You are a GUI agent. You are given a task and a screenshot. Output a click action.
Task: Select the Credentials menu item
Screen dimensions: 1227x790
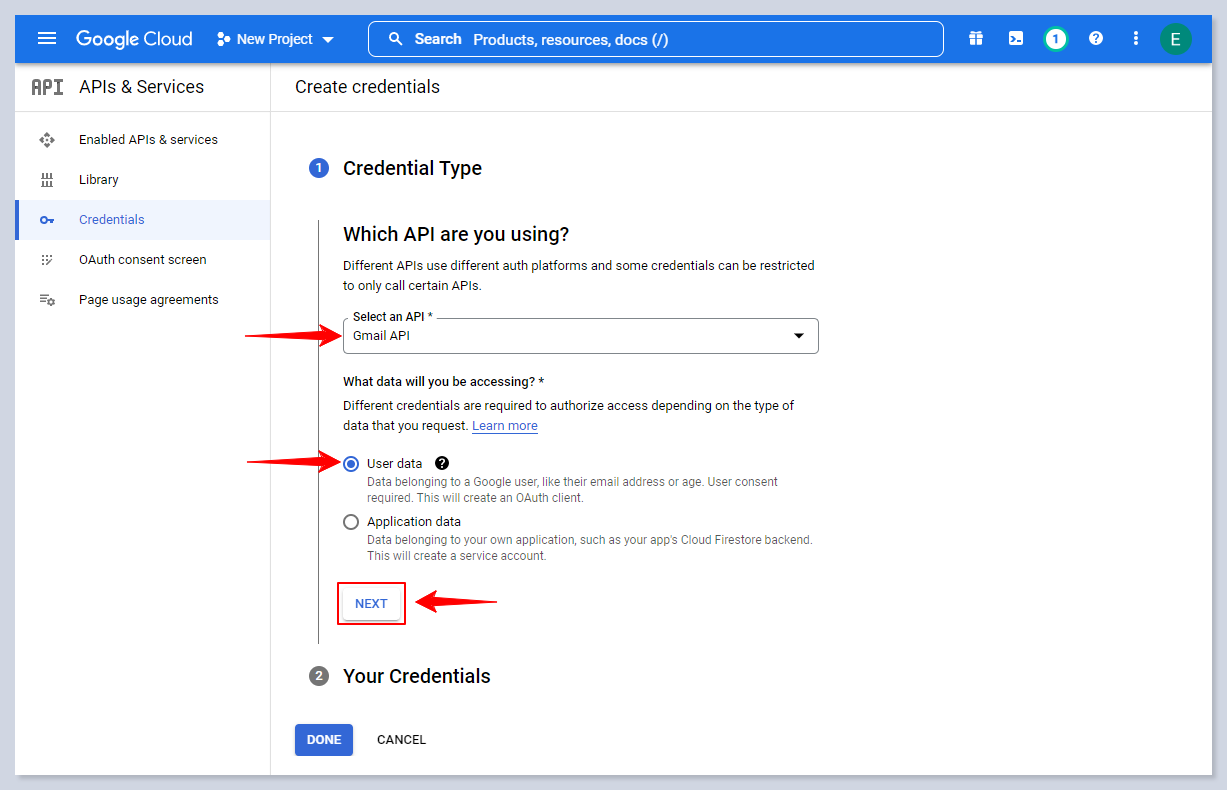tap(143, 220)
